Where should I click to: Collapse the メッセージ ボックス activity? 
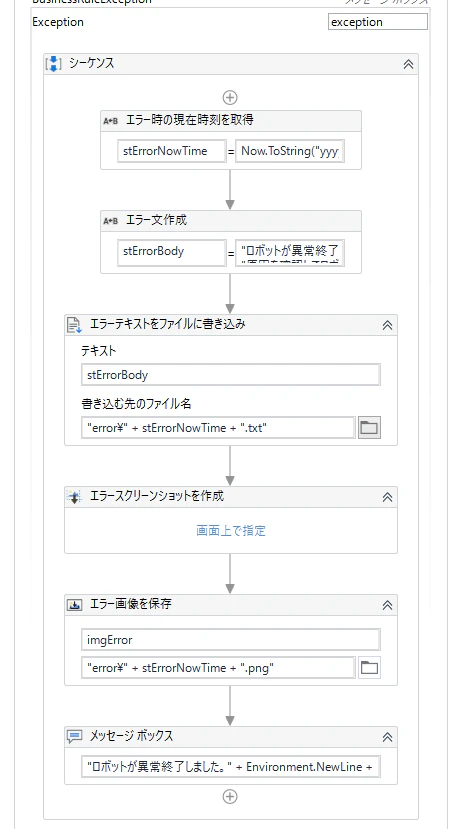click(387, 736)
